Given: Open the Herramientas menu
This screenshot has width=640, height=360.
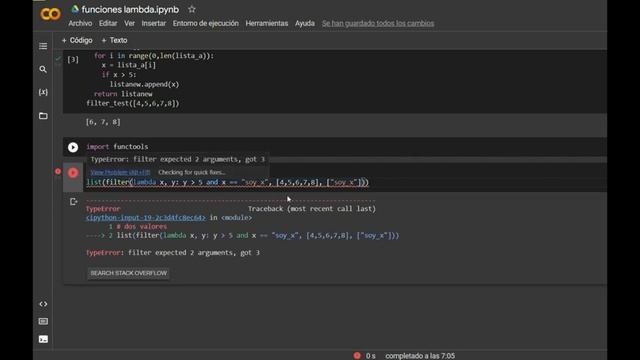Looking at the screenshot, I should click(x=267, y=23).
